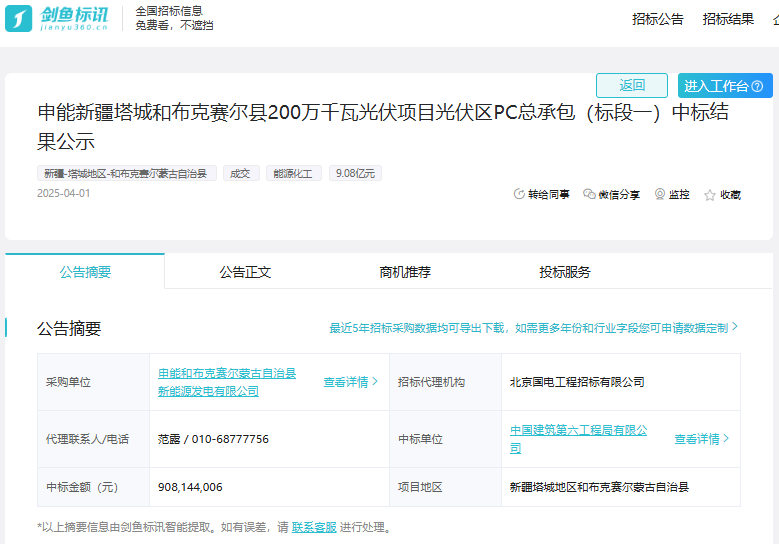Viewport: 779px width, 544px height.
Task: Click the 监控 monitor icon
Action: [660, 194]
